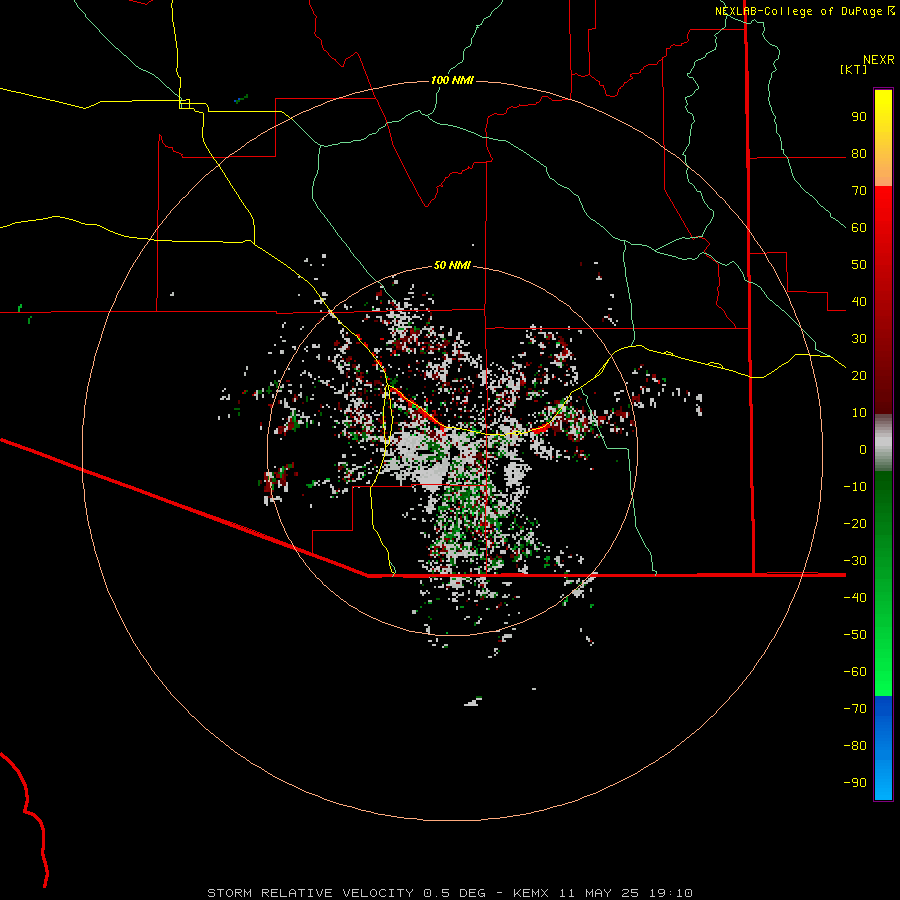This screenshot has width=900, height=900.
Task: Click the -50 value on the velocity scale
Action: 855,634
